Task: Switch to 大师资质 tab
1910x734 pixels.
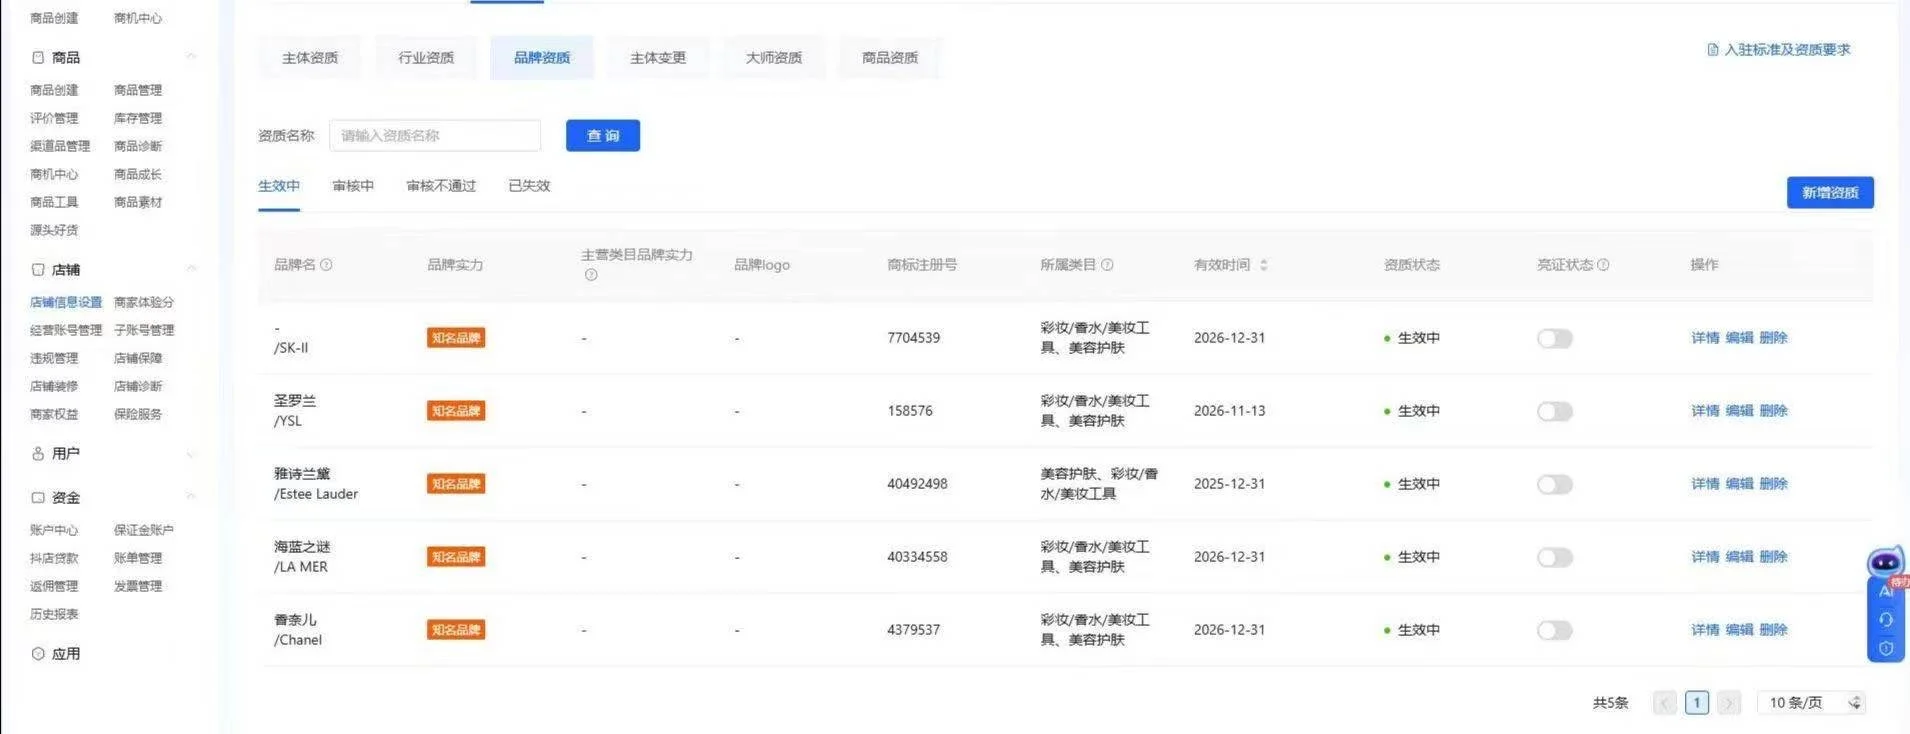Action: pyautogui.click(x=774, y=58)
